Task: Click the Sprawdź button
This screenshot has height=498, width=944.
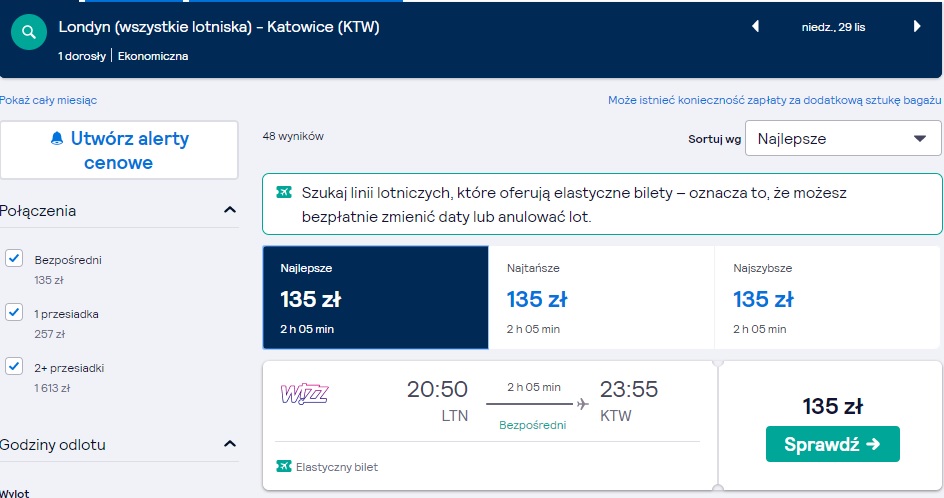Action: coord(833,444)
